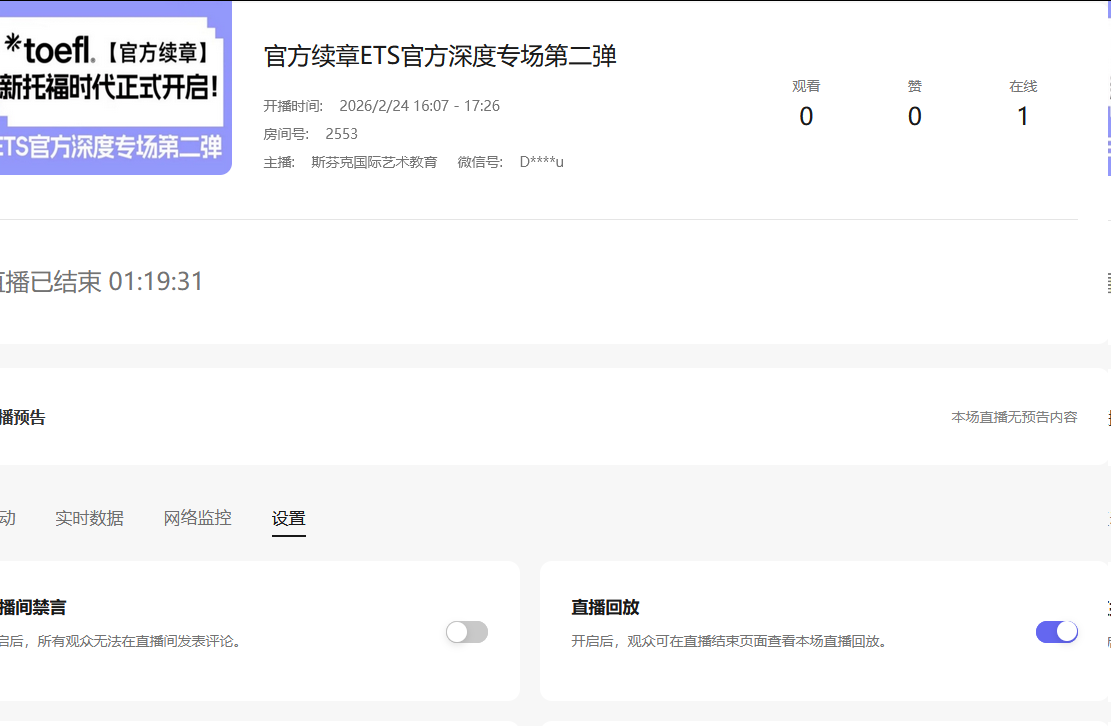The height and width of the screenshot is (726, 1111).
Task: Click the WeChat ID D****u
Action: click(x=541, y=162)
